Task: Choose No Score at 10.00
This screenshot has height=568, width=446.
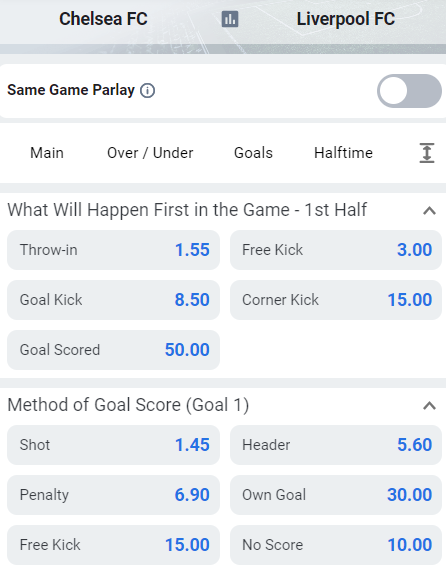Action: tap(336, 545)
